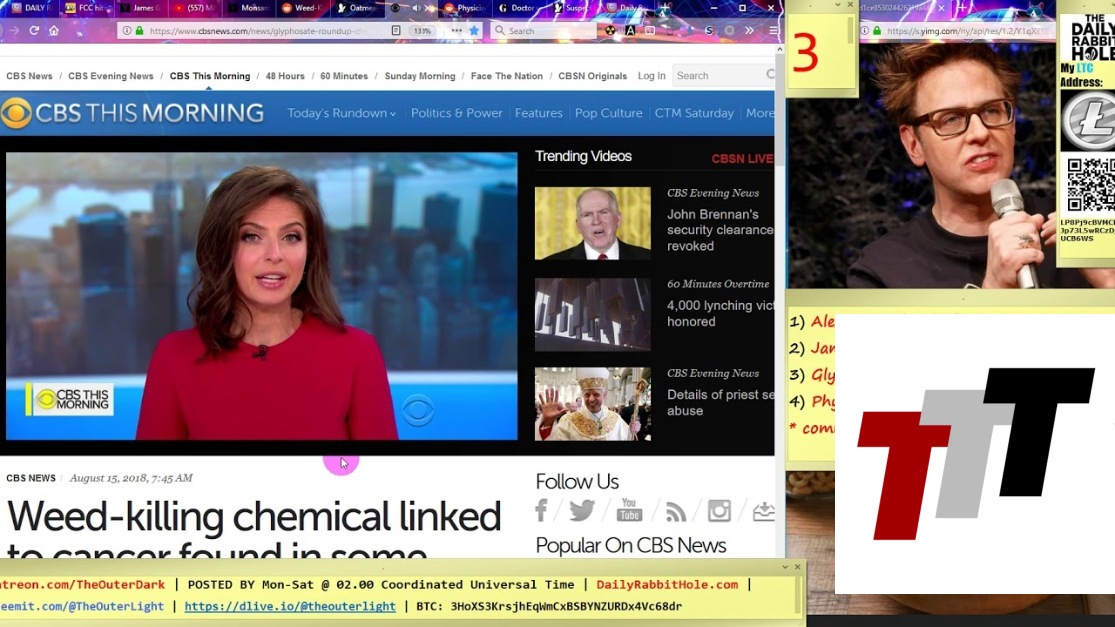Collapse the bottom sticky note with its chevron

click(x=784, y=567)
